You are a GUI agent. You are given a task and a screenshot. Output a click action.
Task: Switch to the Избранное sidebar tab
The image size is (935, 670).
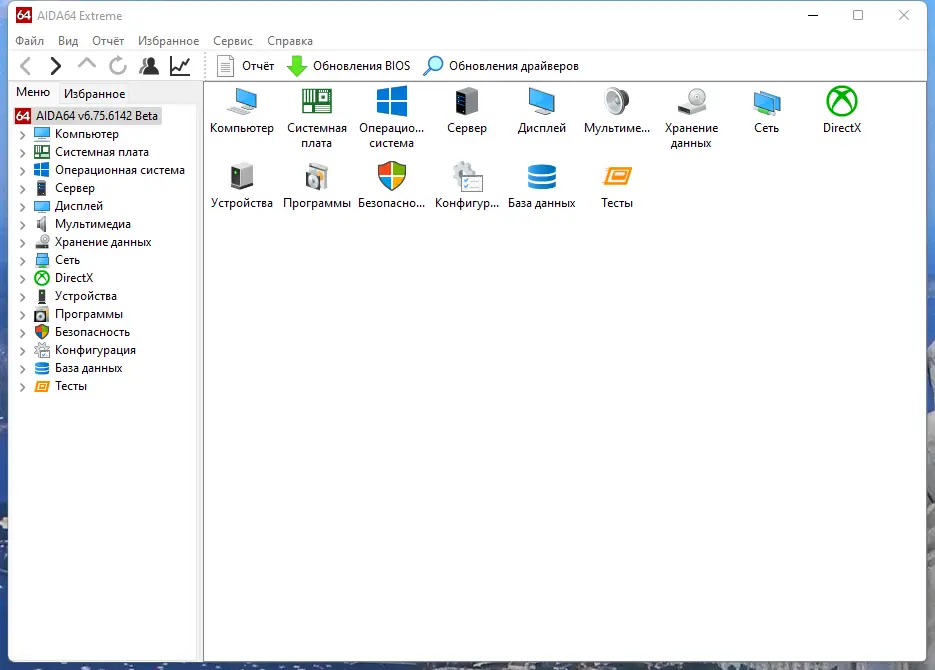[94, 94]
